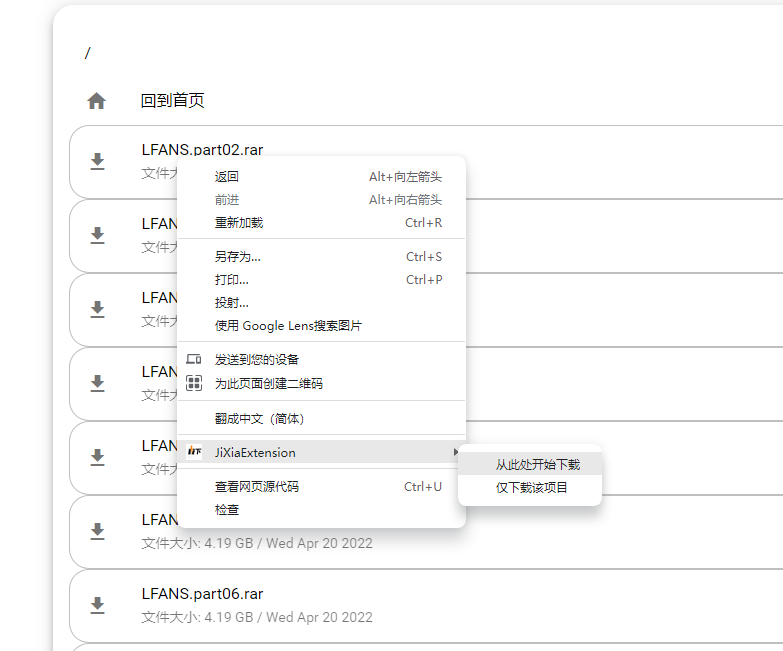Screen dimensions: 783x651
Task: Select 重新加载 from the context menu
Action: point(322,223)
